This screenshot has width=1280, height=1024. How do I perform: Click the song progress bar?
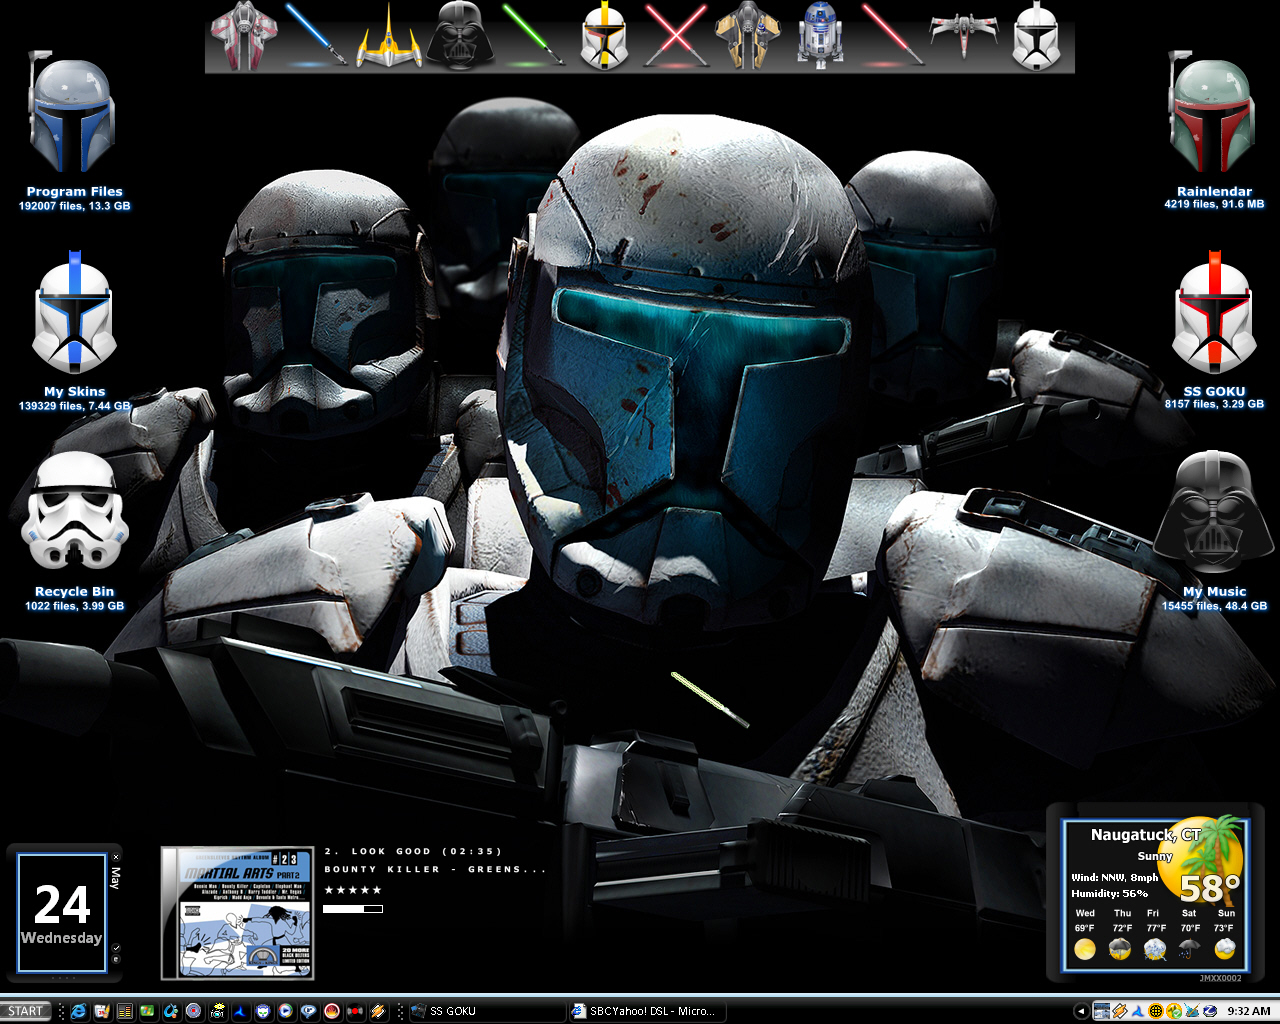coord(353,909)
